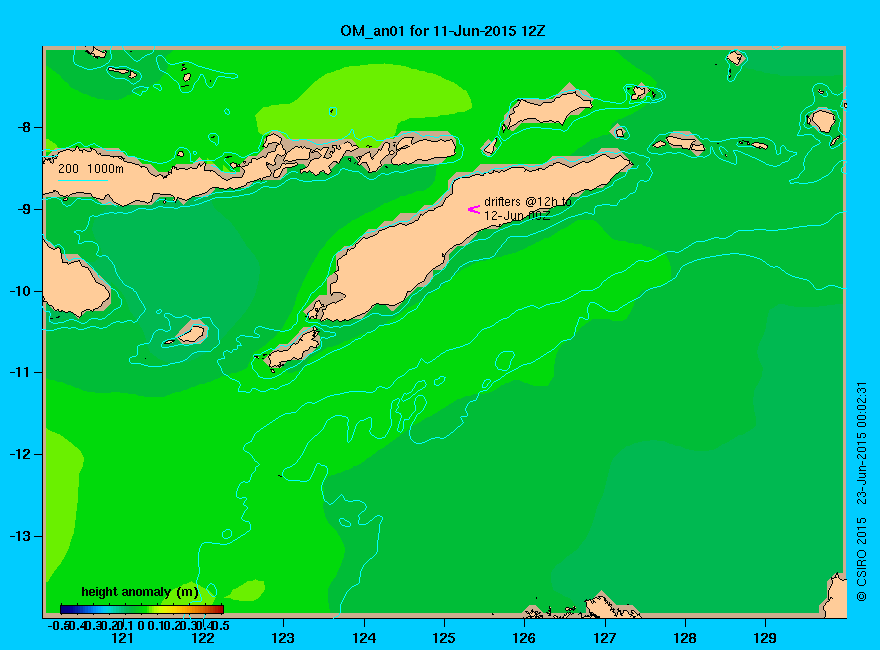The width and height of the screenshot is (880, 650).
Task: Click the longitude label "123"
Action: (283, 638)
